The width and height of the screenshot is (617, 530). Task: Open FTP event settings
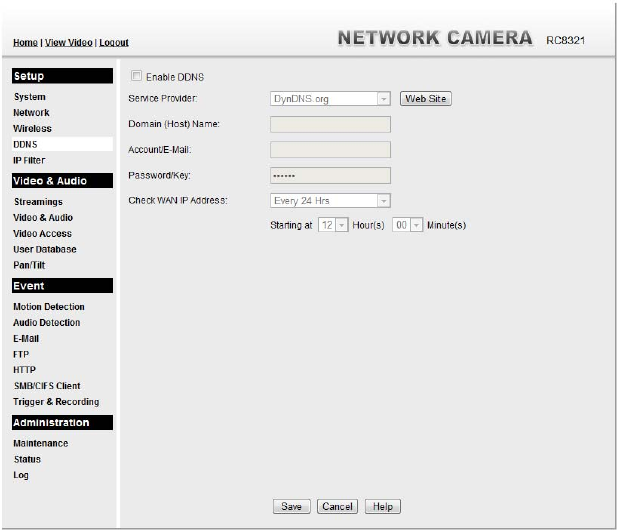click(x=21, y=354)
